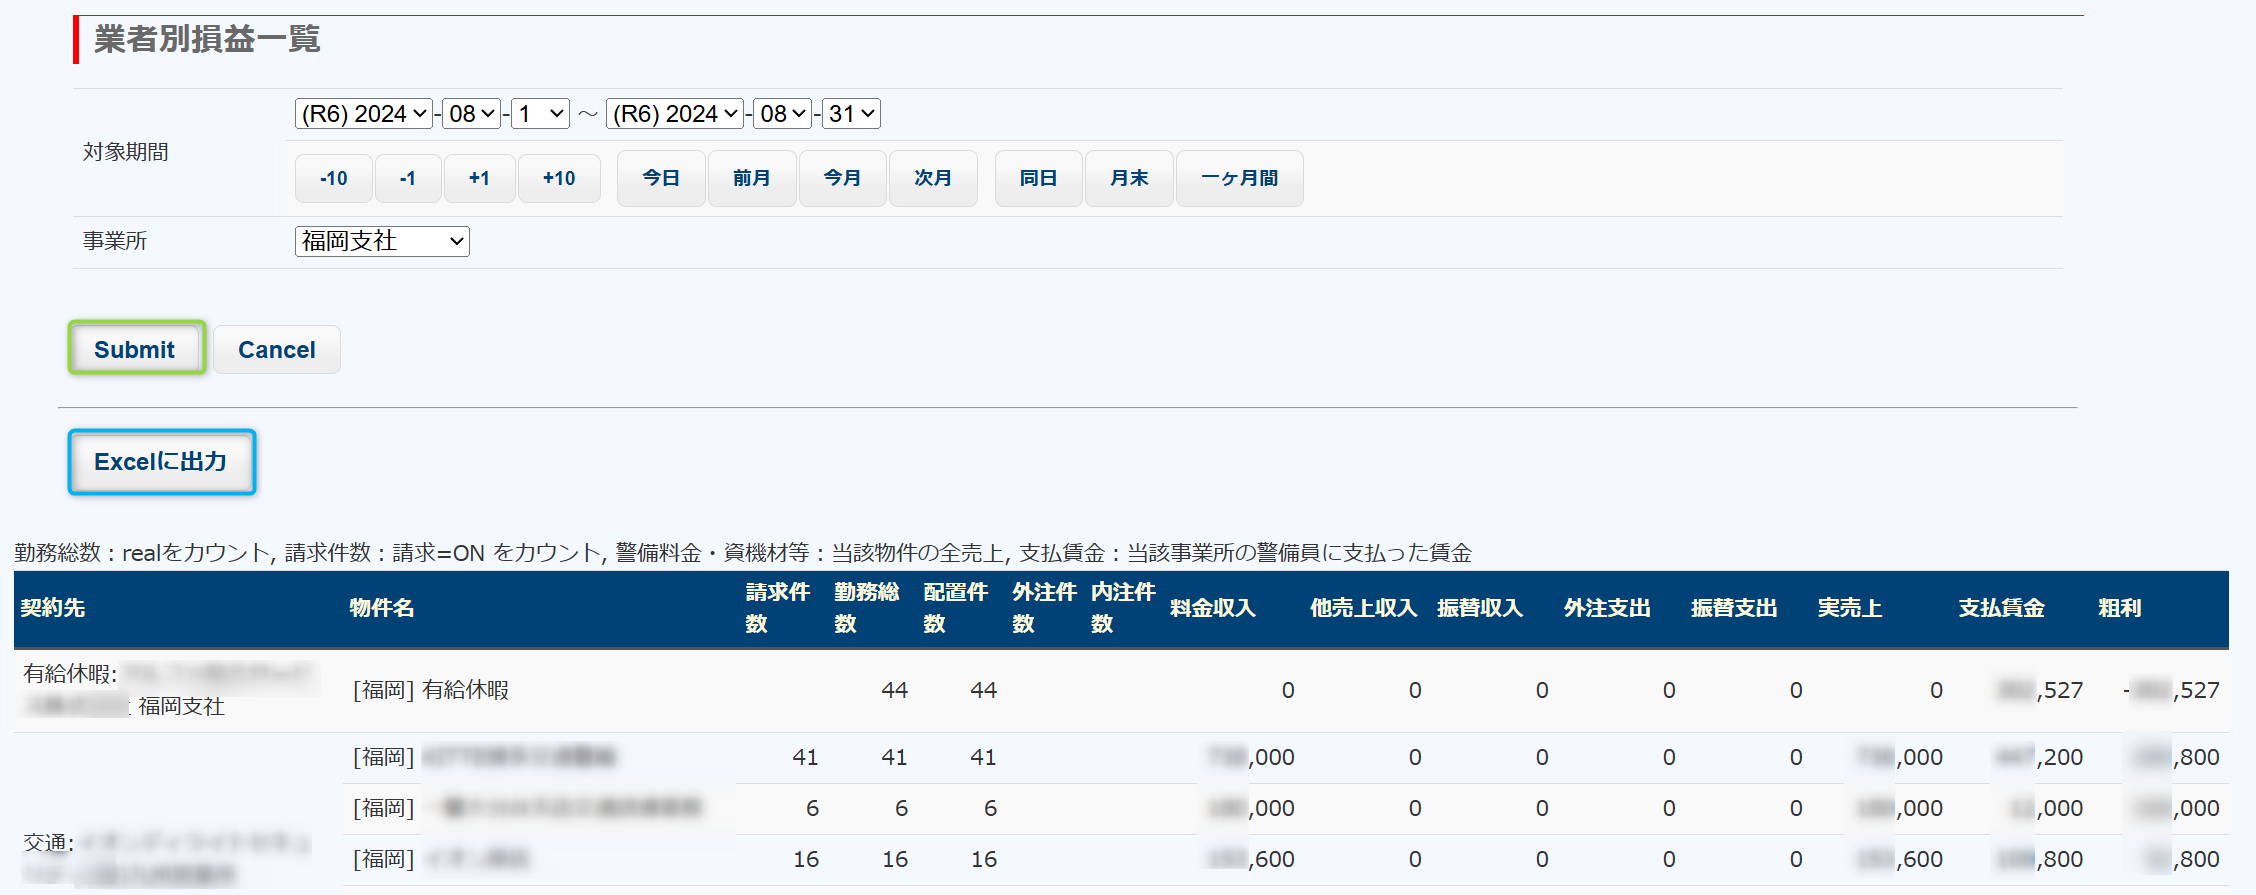Set the end date with 月末
The image size is (2256, 895).
click(1128, 179)
